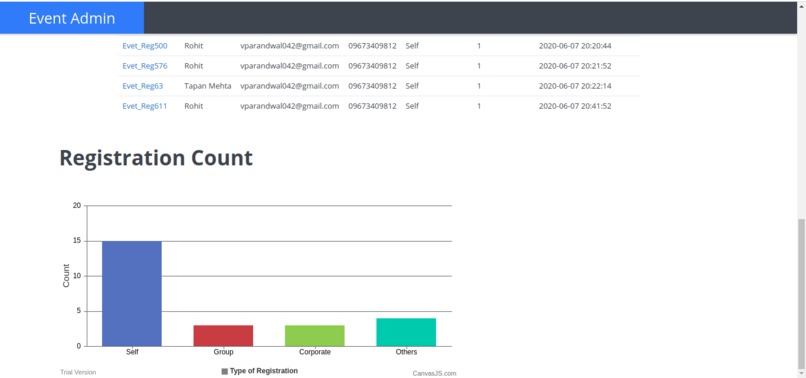Viewport: 806px width, 378px height.
Task: Click the y-axis value 20
Action: [x=77, y=206]
